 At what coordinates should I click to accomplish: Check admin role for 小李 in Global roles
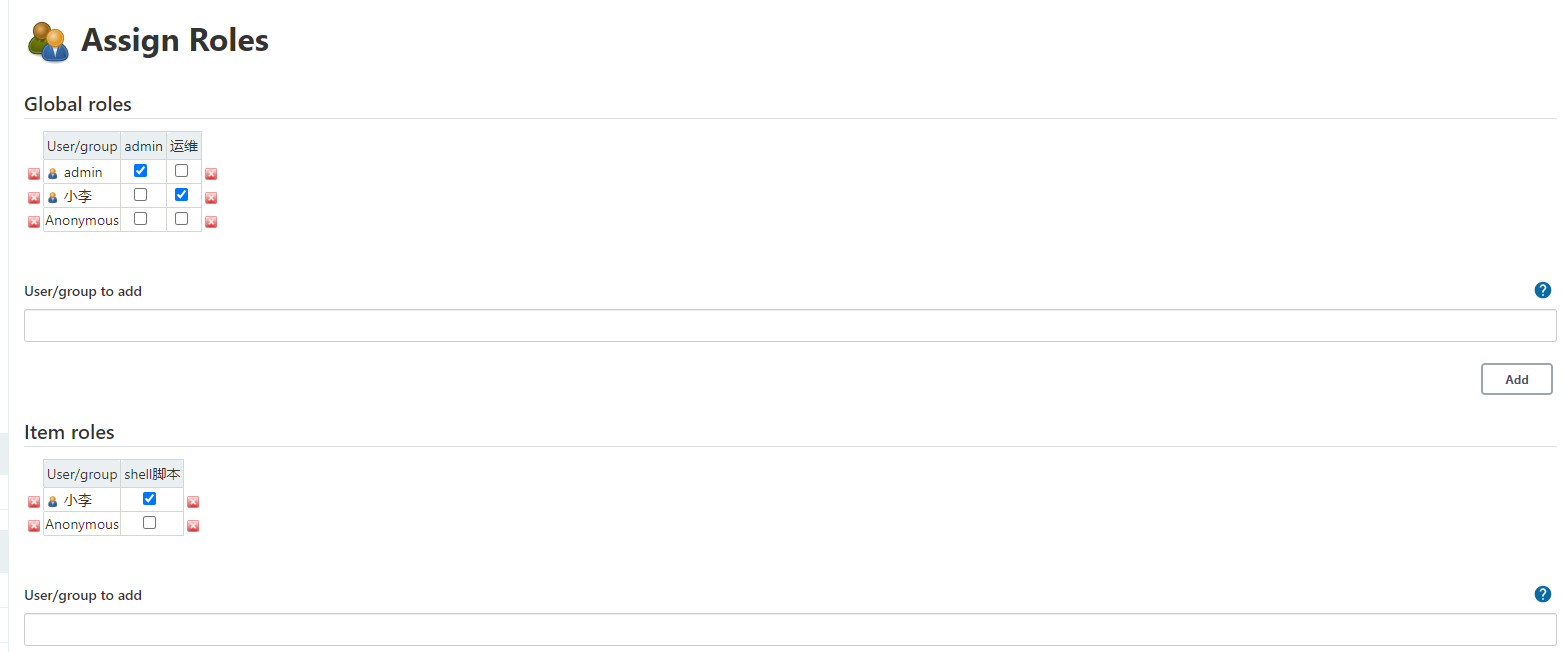click(x=141, y=195)
